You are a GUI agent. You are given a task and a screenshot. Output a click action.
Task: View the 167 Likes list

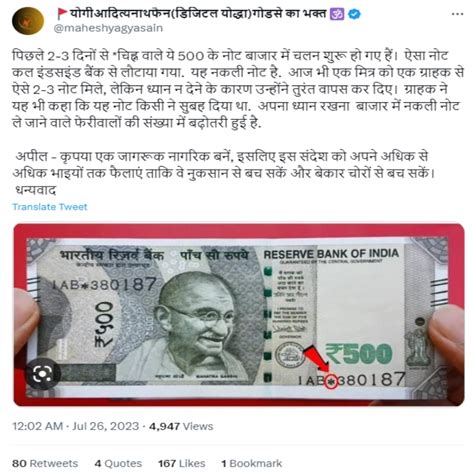[182, 463]
